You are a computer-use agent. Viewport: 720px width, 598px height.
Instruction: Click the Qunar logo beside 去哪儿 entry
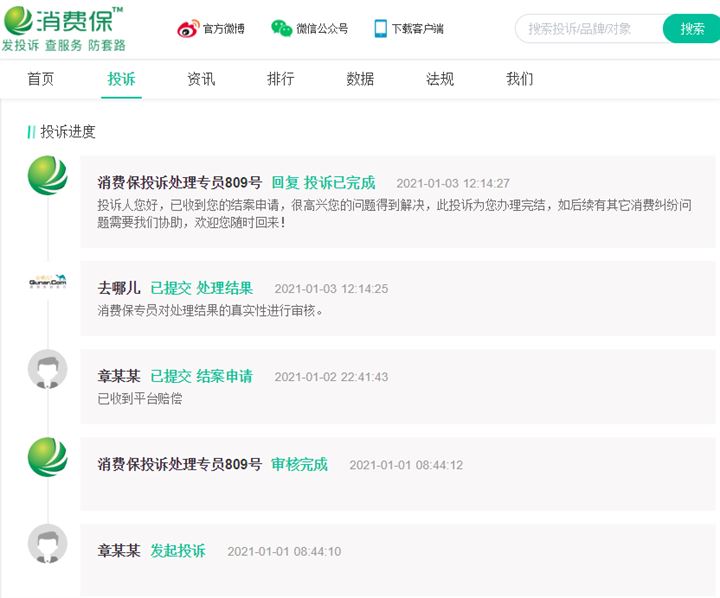(x=47, y=281)
